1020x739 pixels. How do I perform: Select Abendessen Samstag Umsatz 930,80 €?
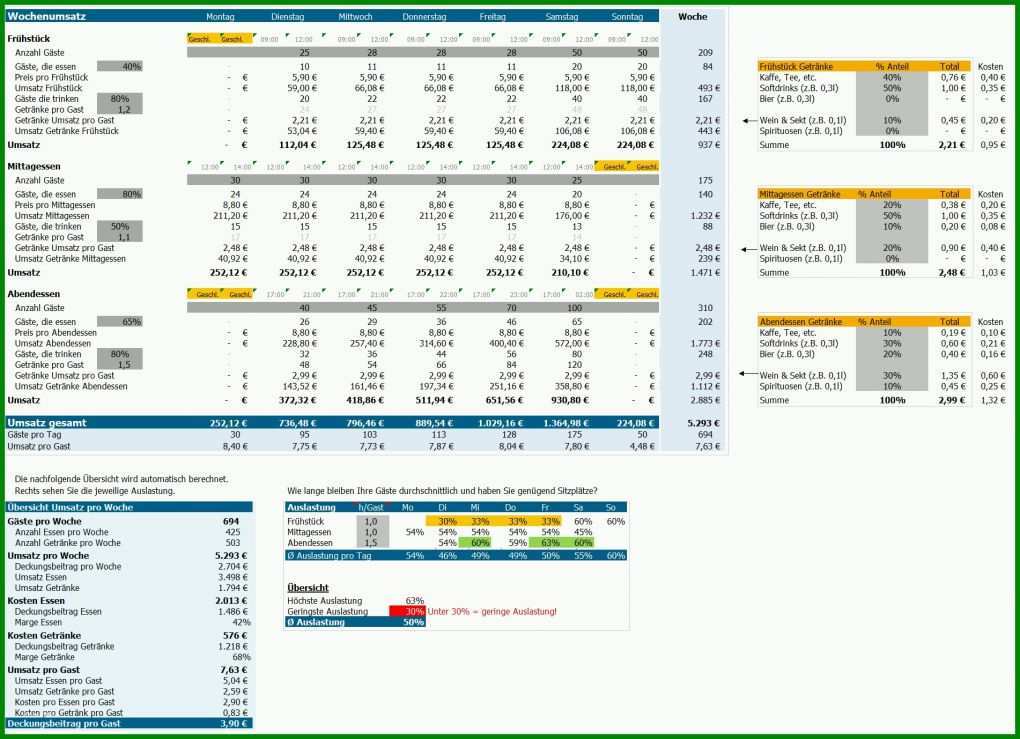tap(570, 399)
